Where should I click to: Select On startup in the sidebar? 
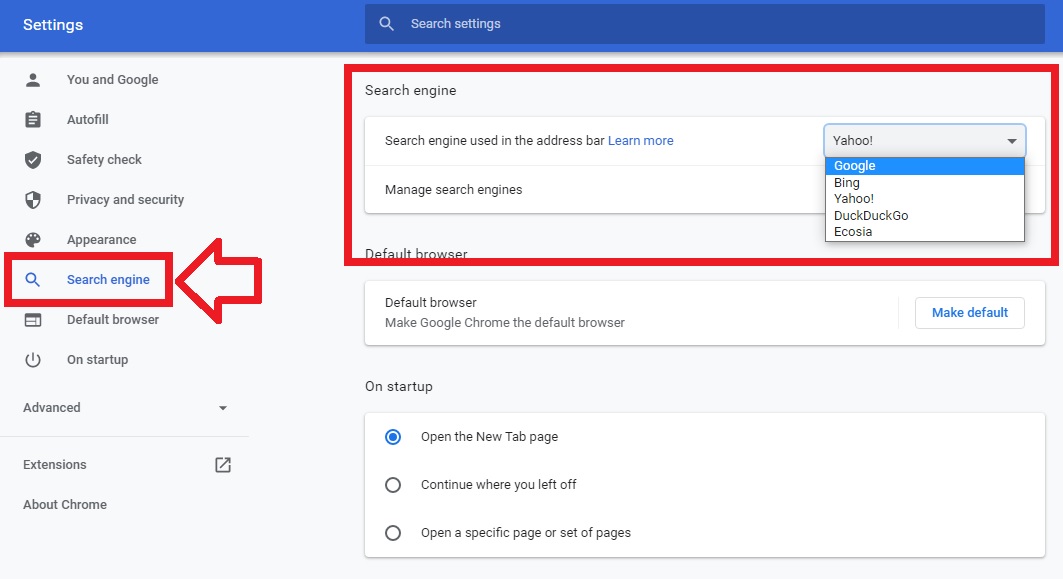click(98, 360)
